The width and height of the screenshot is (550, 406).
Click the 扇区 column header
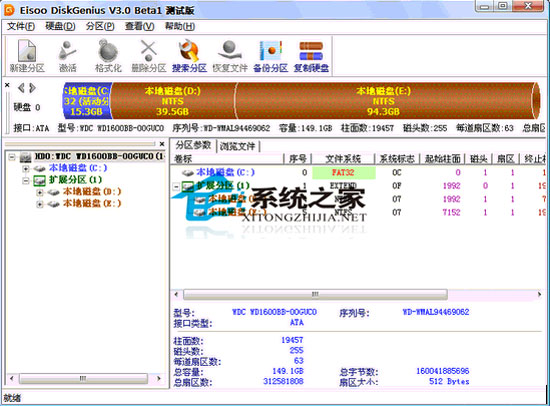point(505,159)
